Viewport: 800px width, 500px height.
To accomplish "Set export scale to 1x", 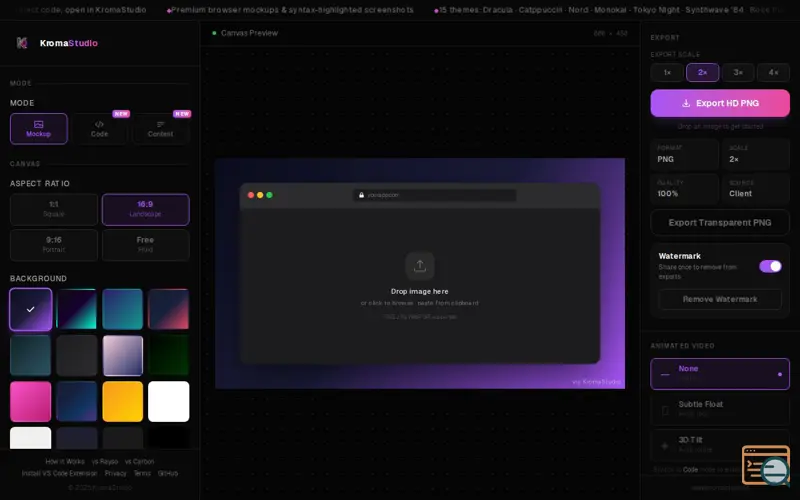I will coord(667,72).
